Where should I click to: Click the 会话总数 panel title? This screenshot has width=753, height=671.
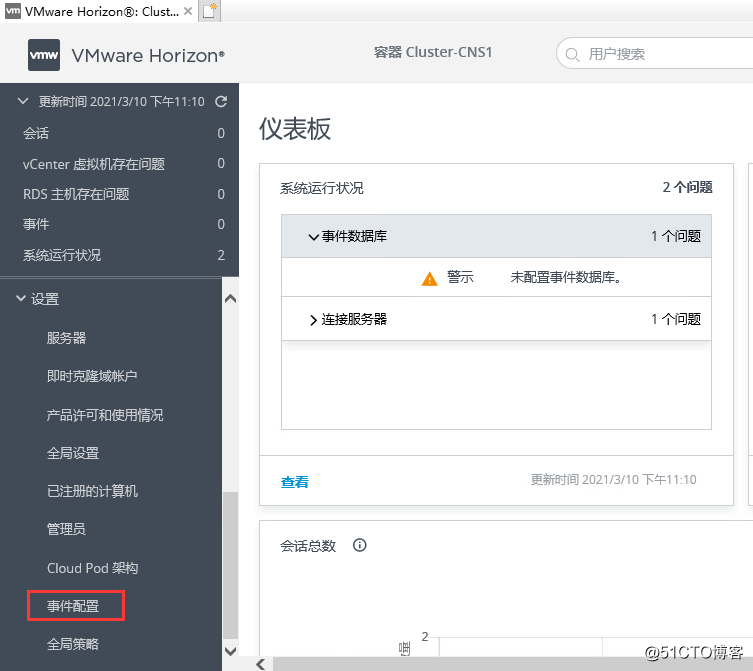[x=308, y=546]
